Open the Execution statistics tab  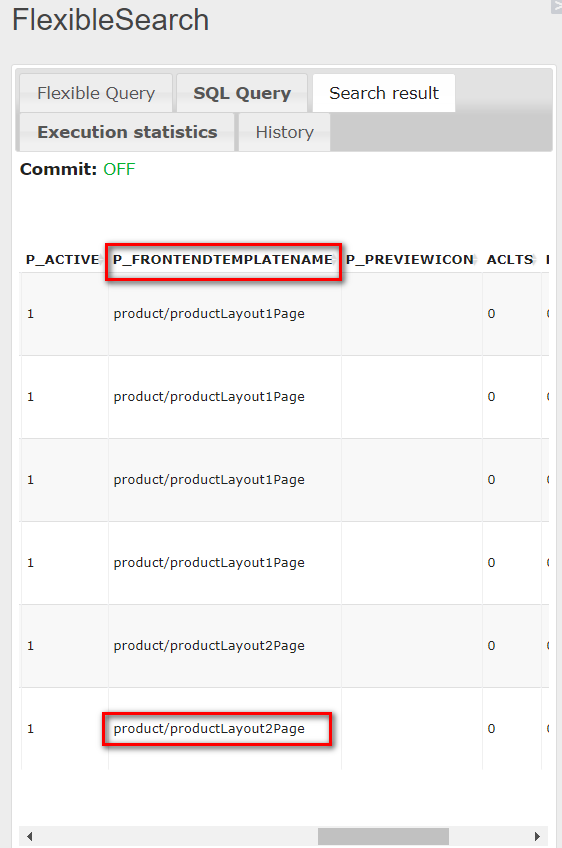[x=127, y=132]
